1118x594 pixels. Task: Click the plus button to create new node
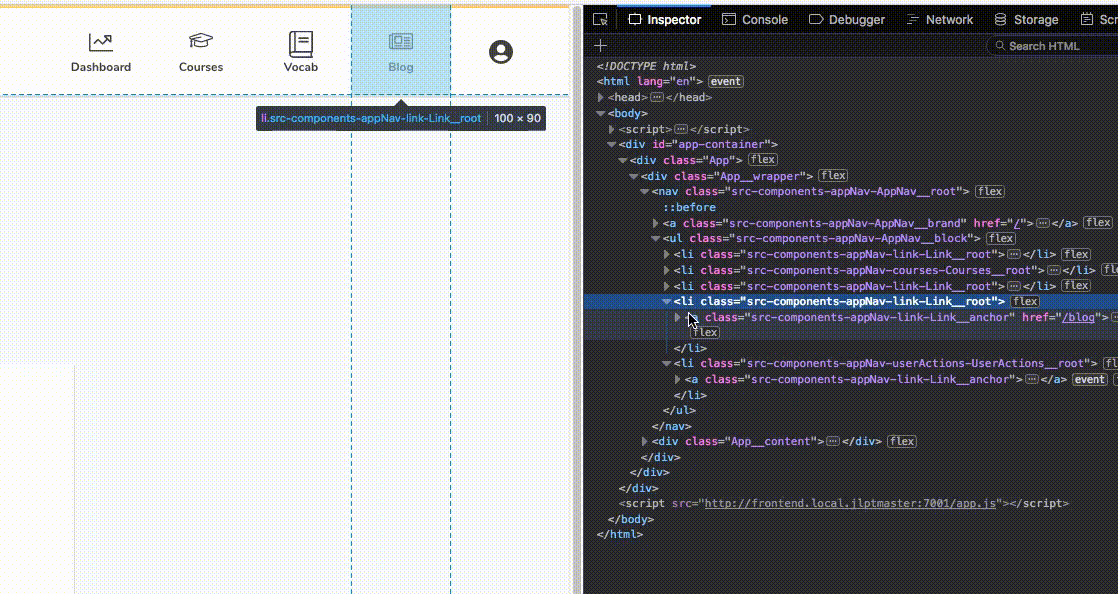[x=600, y=46]
